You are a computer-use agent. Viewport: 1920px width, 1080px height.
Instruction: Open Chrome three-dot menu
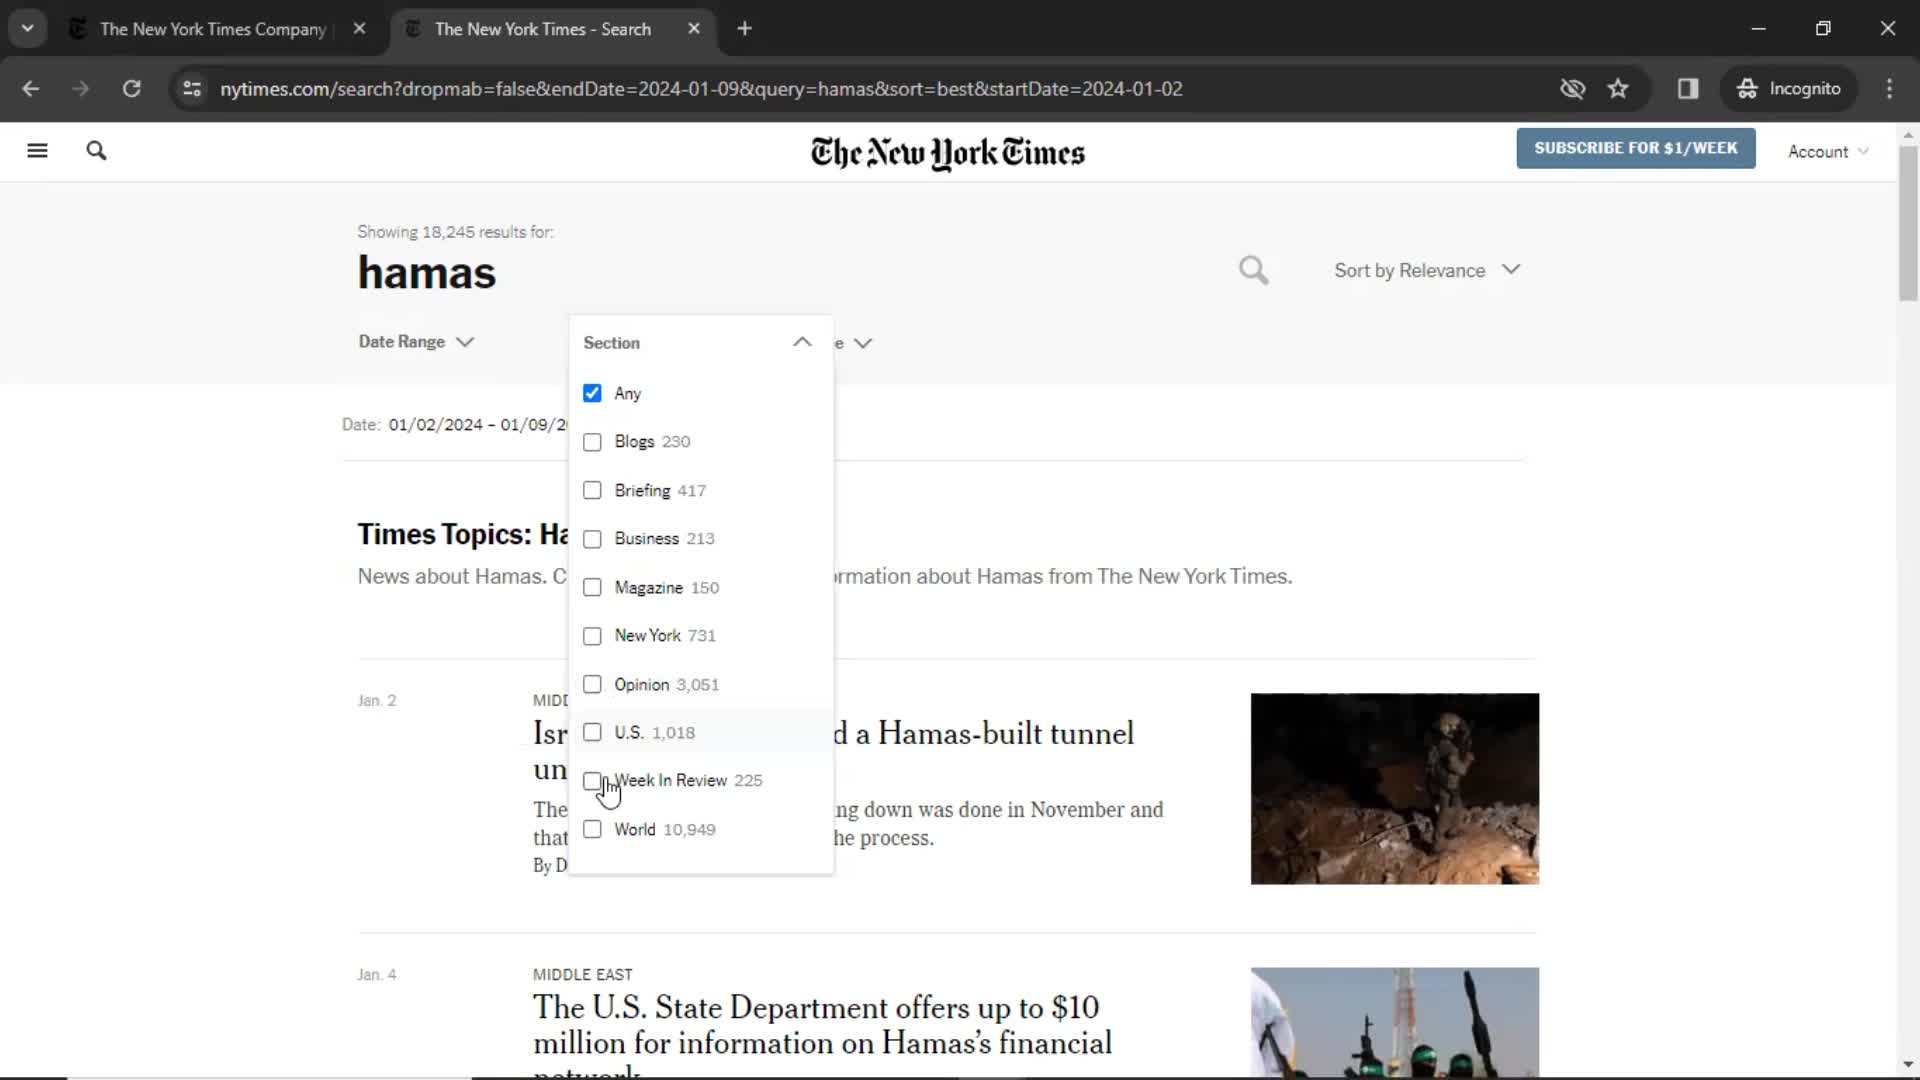1889,89
